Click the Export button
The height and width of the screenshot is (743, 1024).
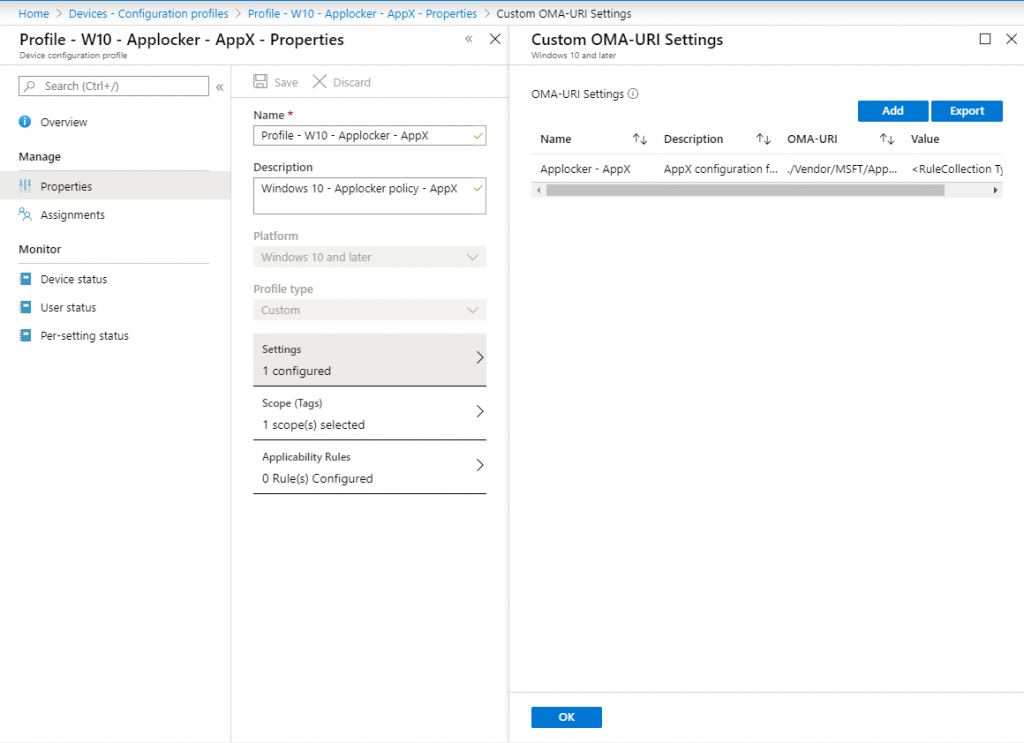point(966,110)
